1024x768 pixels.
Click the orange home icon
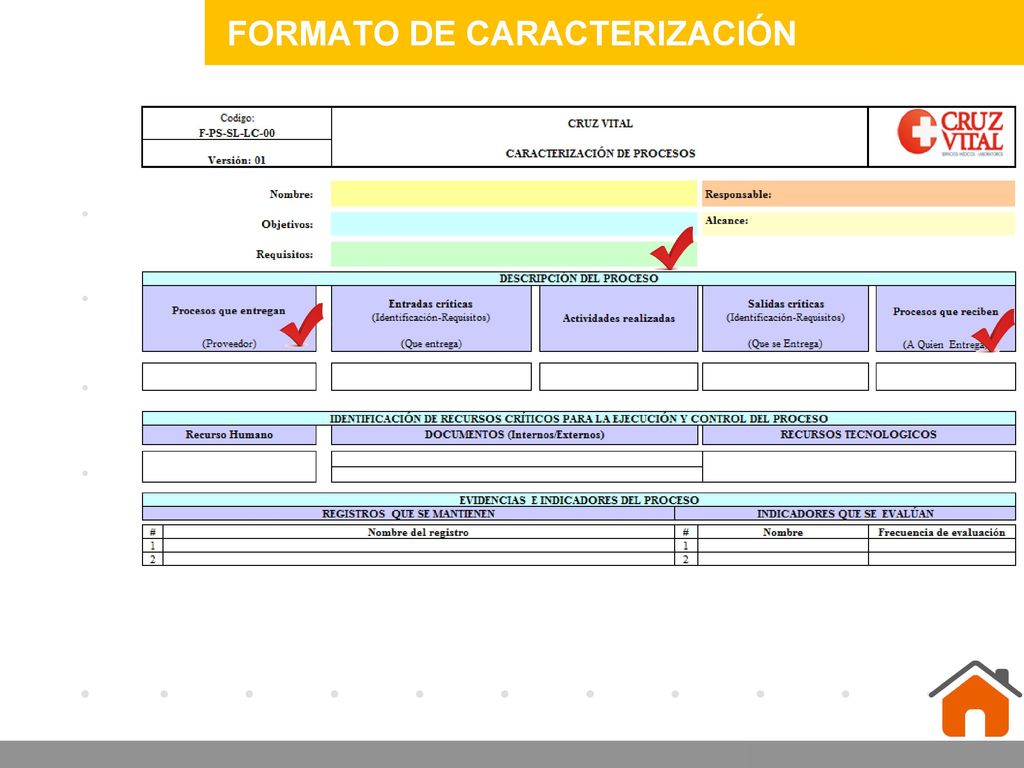[974, 699]
